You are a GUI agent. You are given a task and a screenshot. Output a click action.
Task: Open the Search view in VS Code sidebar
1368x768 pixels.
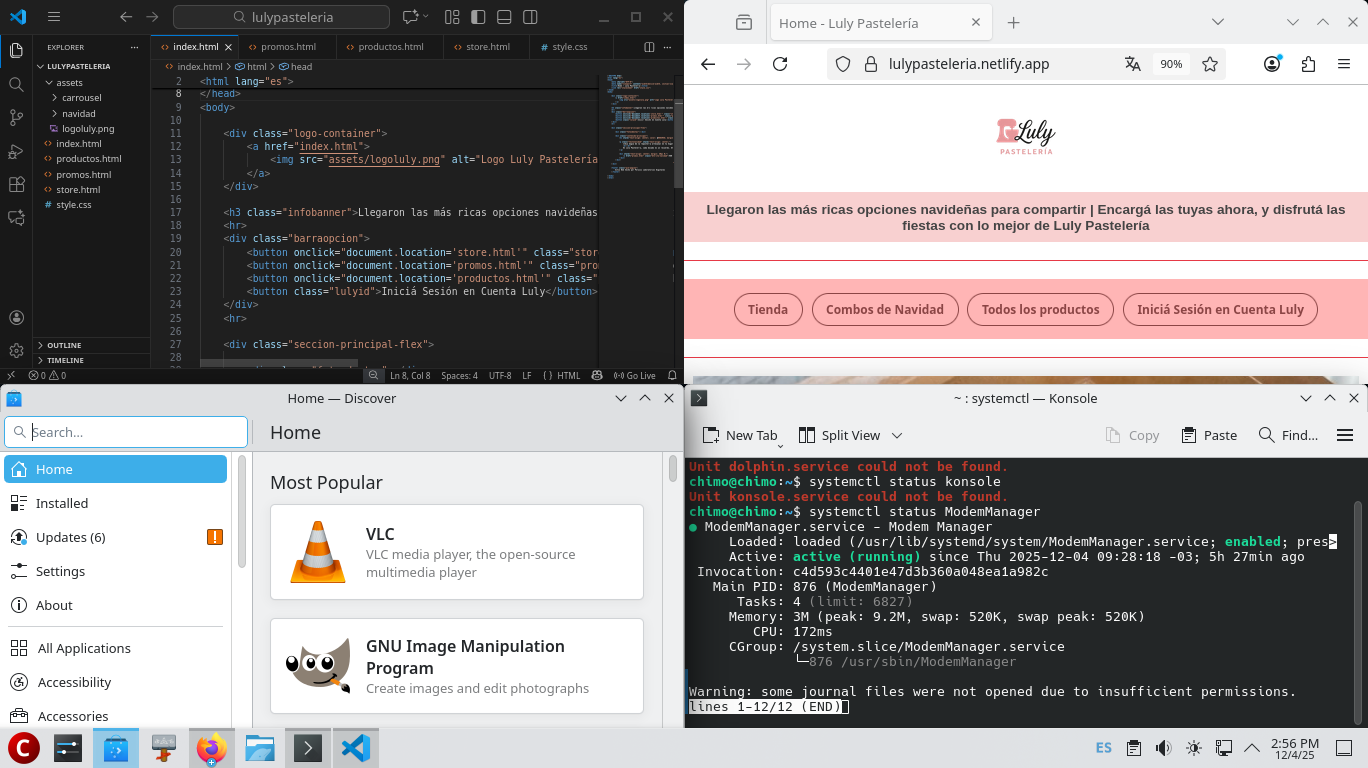[x=16, y=84]
